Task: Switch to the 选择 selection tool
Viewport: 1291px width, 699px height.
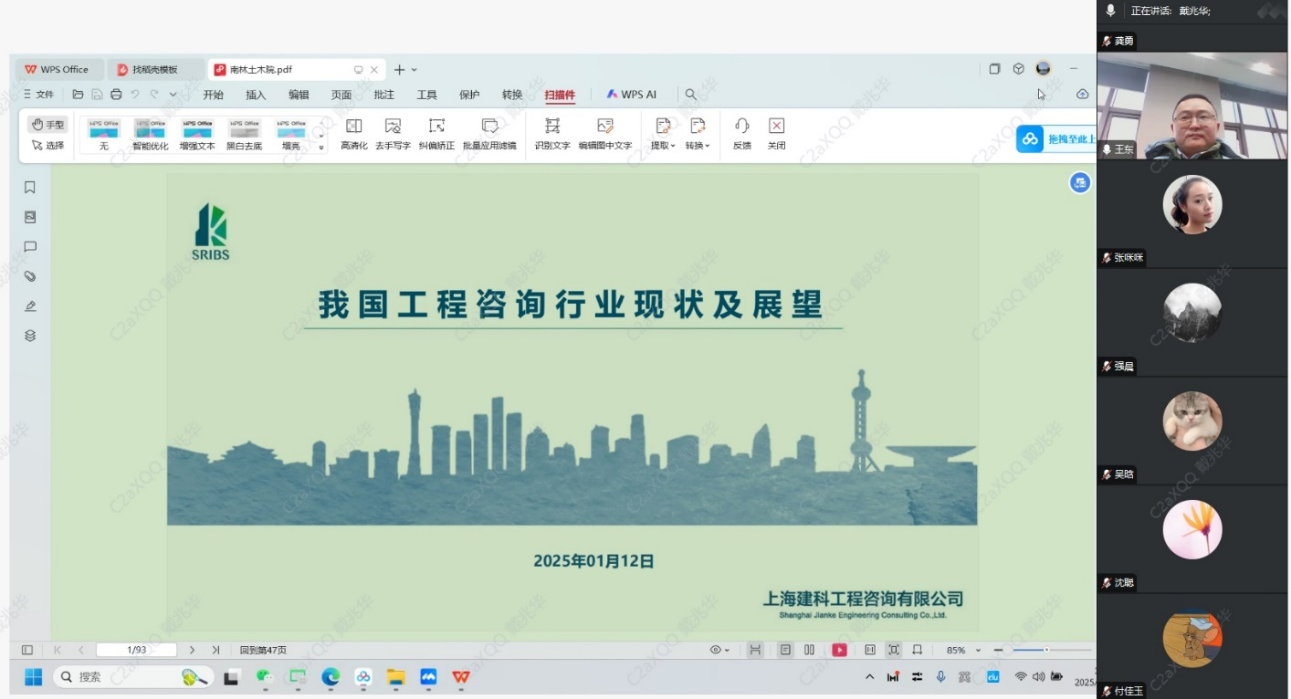Action: [47, 145]
